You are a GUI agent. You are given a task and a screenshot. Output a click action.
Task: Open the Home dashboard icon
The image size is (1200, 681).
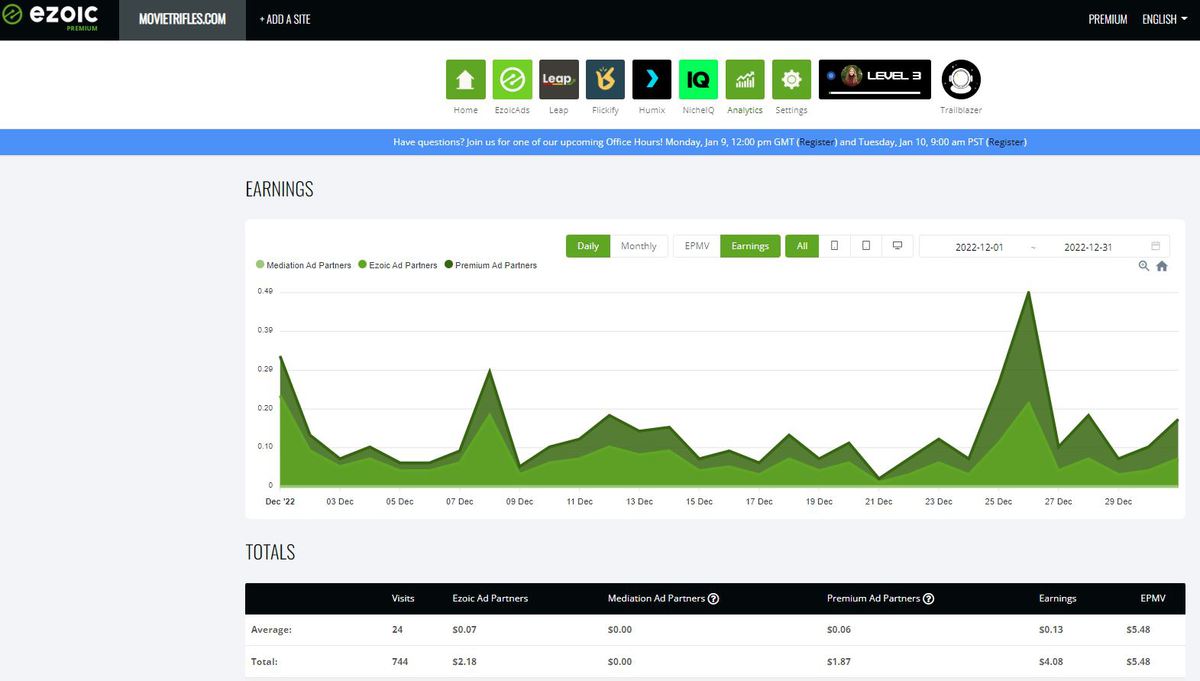click(465, 79)
